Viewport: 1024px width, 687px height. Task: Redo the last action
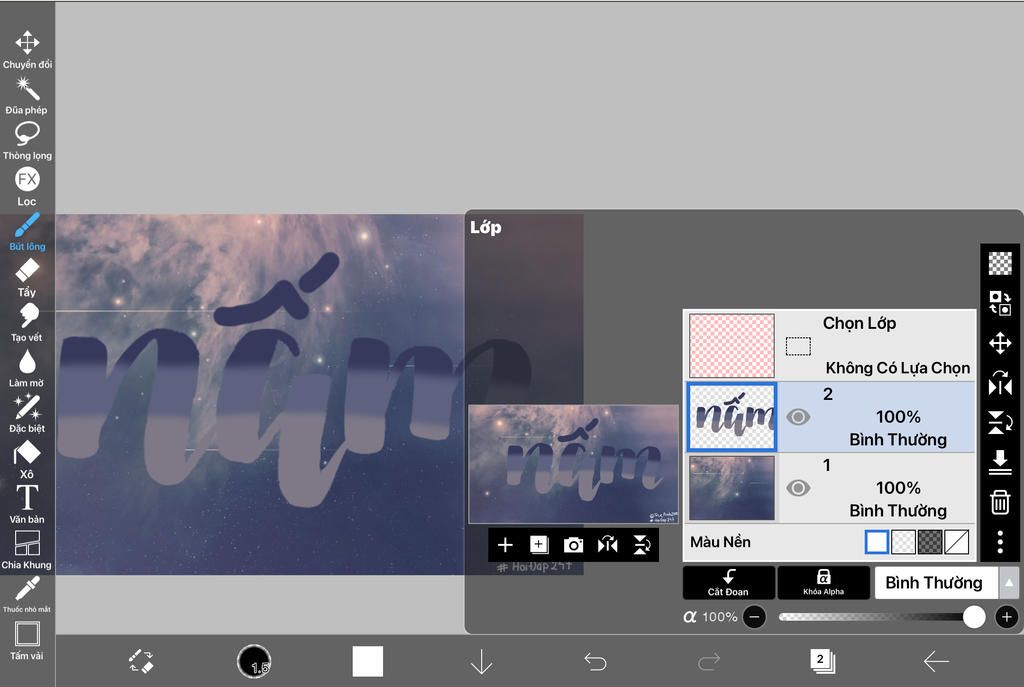(709, 662)
